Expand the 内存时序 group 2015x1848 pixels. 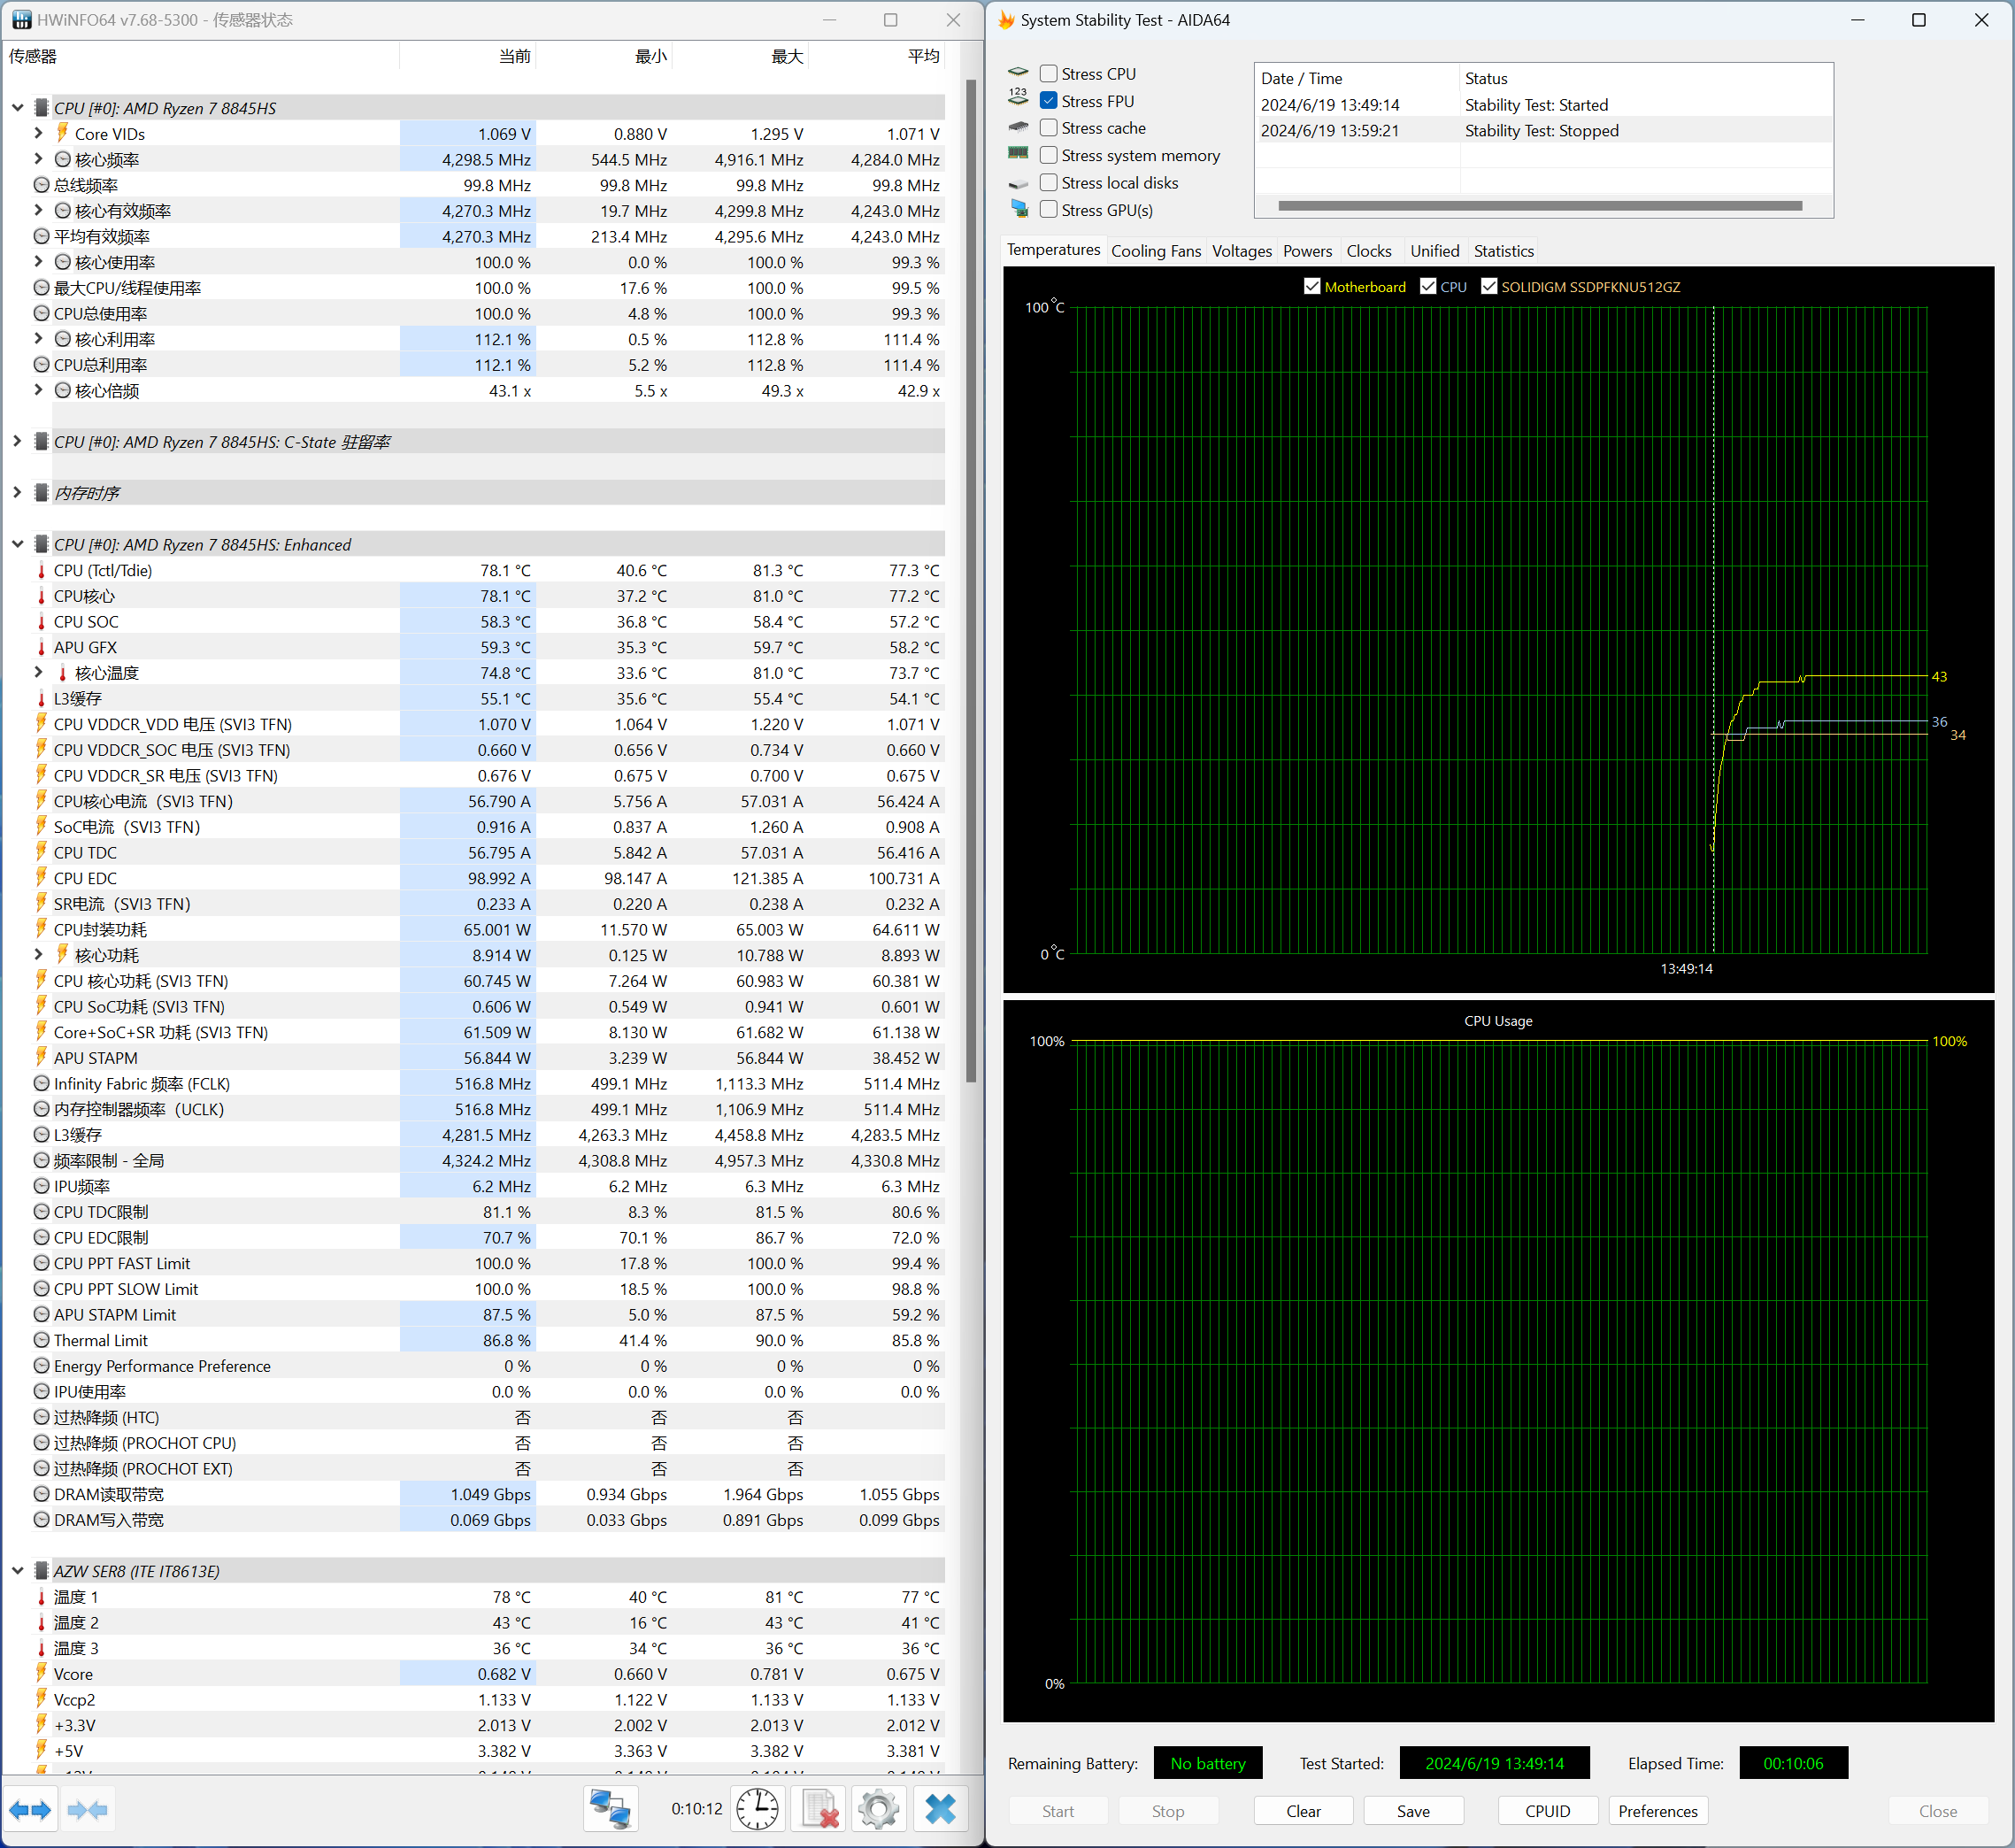(x=17, y=492)
